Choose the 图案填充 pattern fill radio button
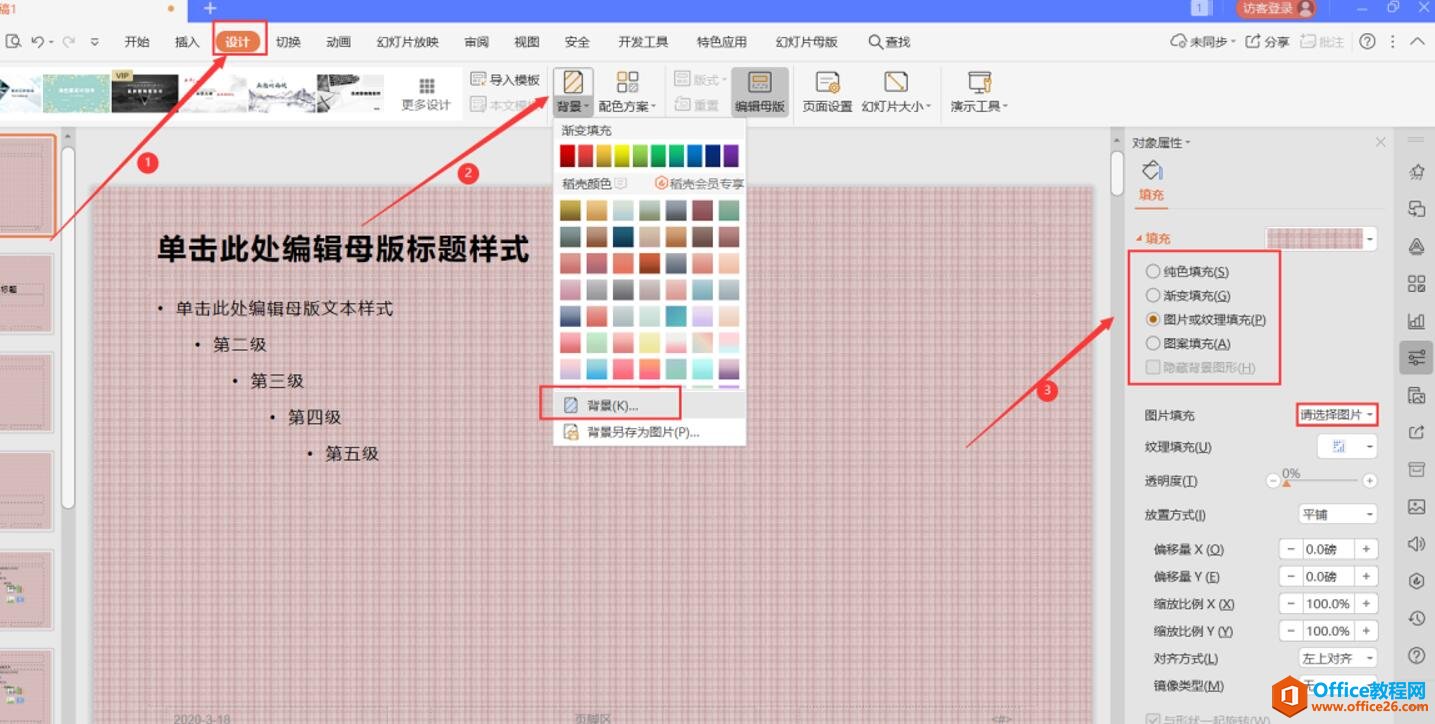The width and height of the screenshot is (1435, 724). pos(1153,344)
